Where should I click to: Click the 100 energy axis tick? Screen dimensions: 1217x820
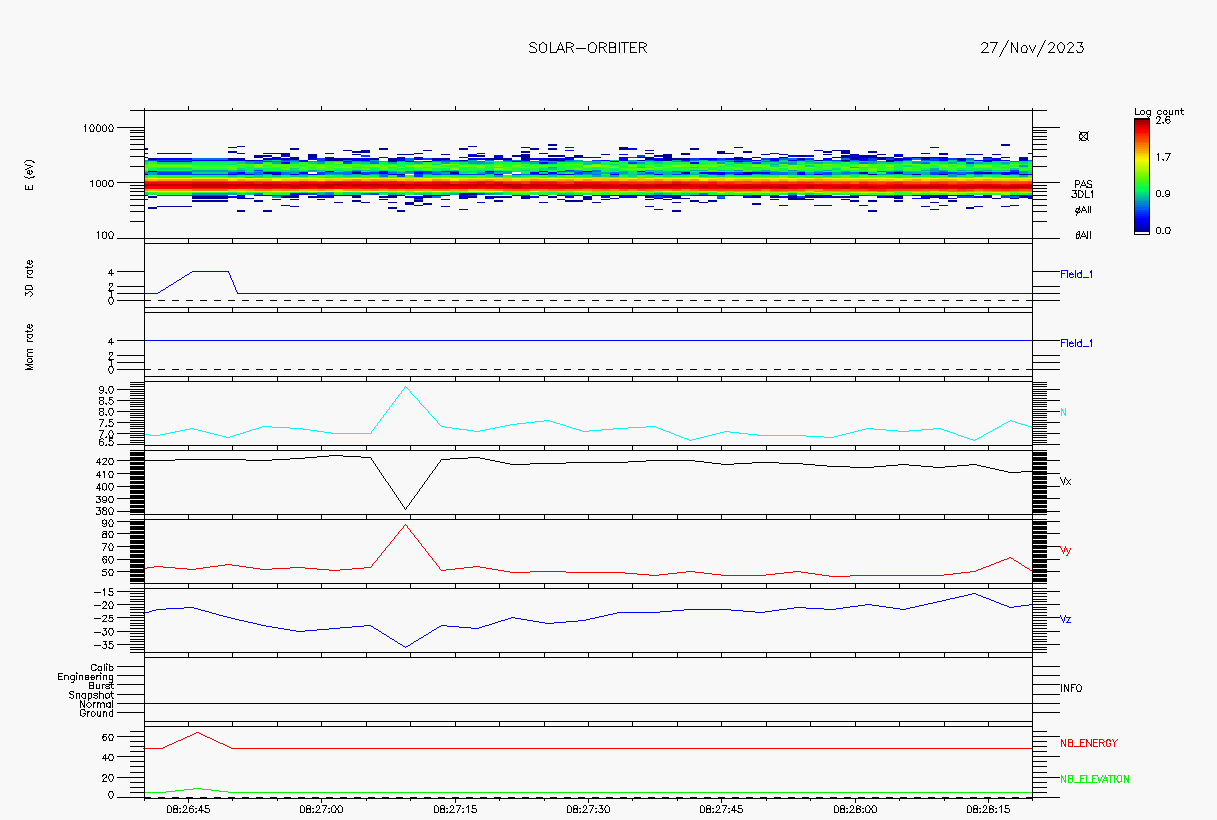[105, 237]
